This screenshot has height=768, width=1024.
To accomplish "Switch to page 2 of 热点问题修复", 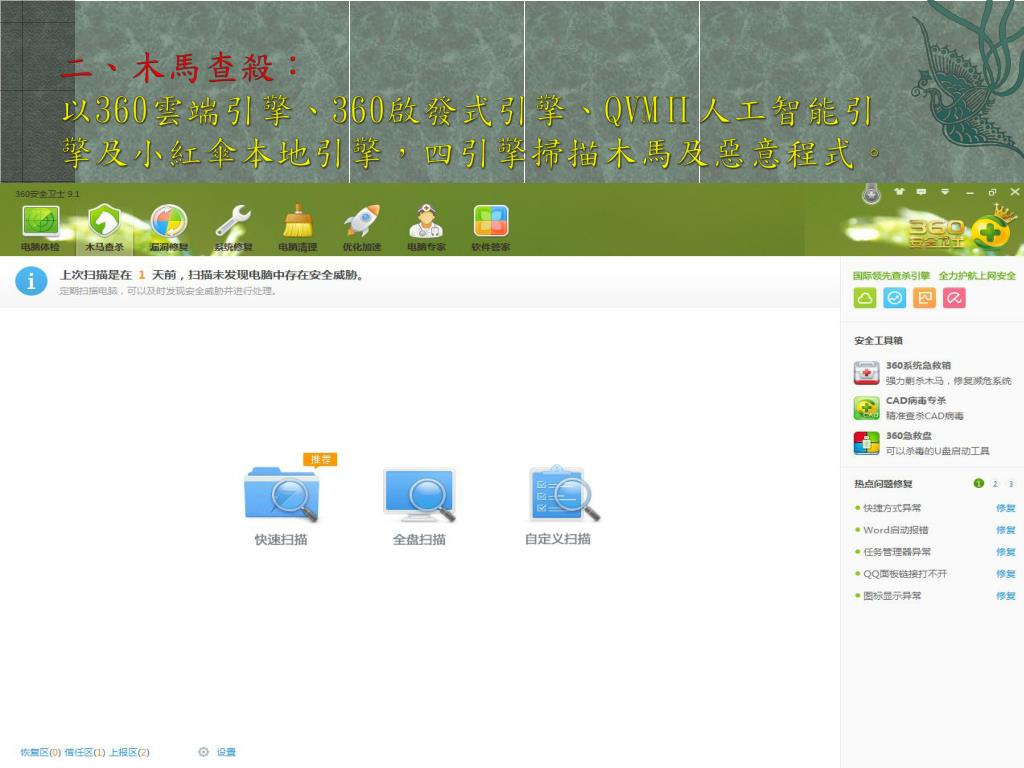I will pos(995,484).
